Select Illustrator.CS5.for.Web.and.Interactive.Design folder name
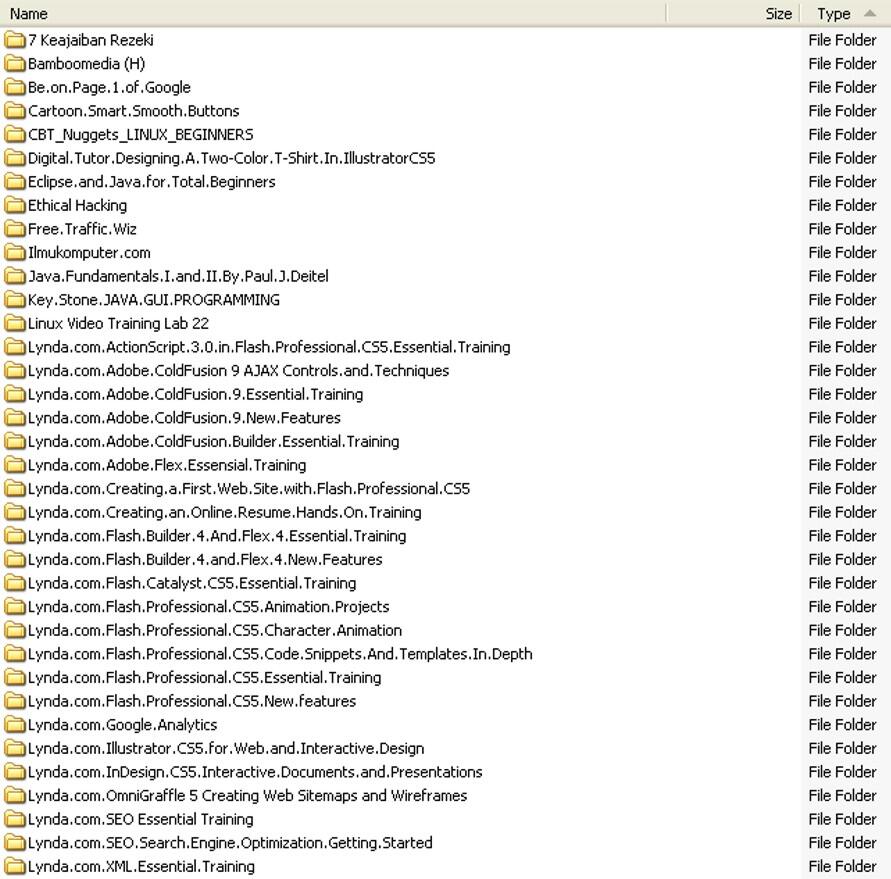This screenshot has width=891, height=879. point(226,748)
